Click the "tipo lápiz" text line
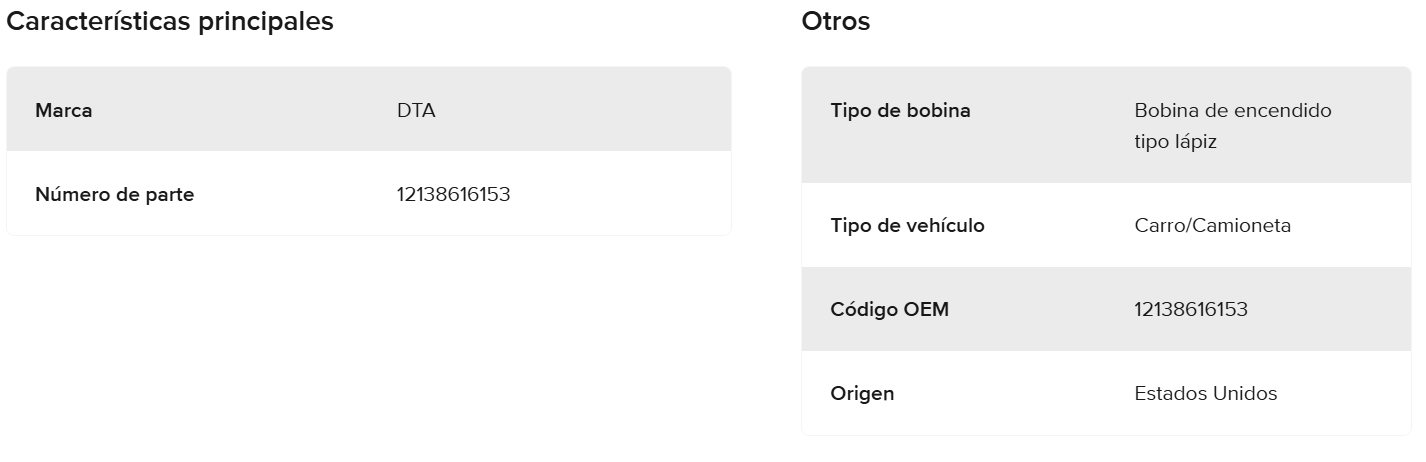Viewport: 1426px width, 462px height. [x=1176, y=142]
